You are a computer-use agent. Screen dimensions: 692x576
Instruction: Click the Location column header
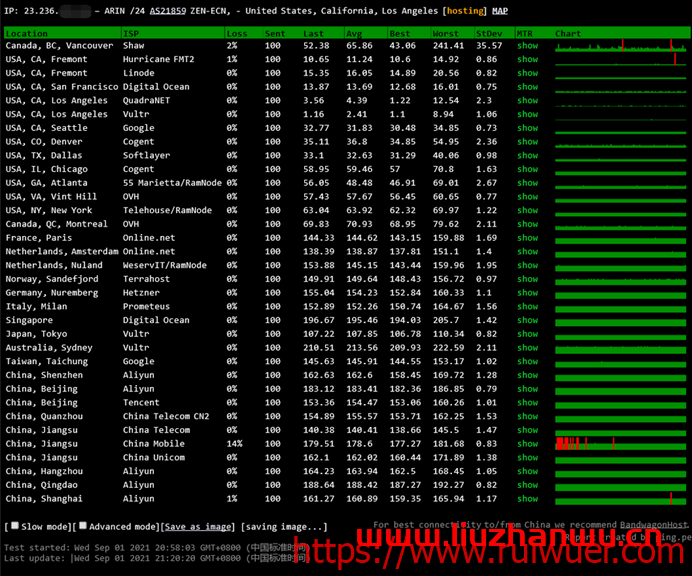pos(27,33)
